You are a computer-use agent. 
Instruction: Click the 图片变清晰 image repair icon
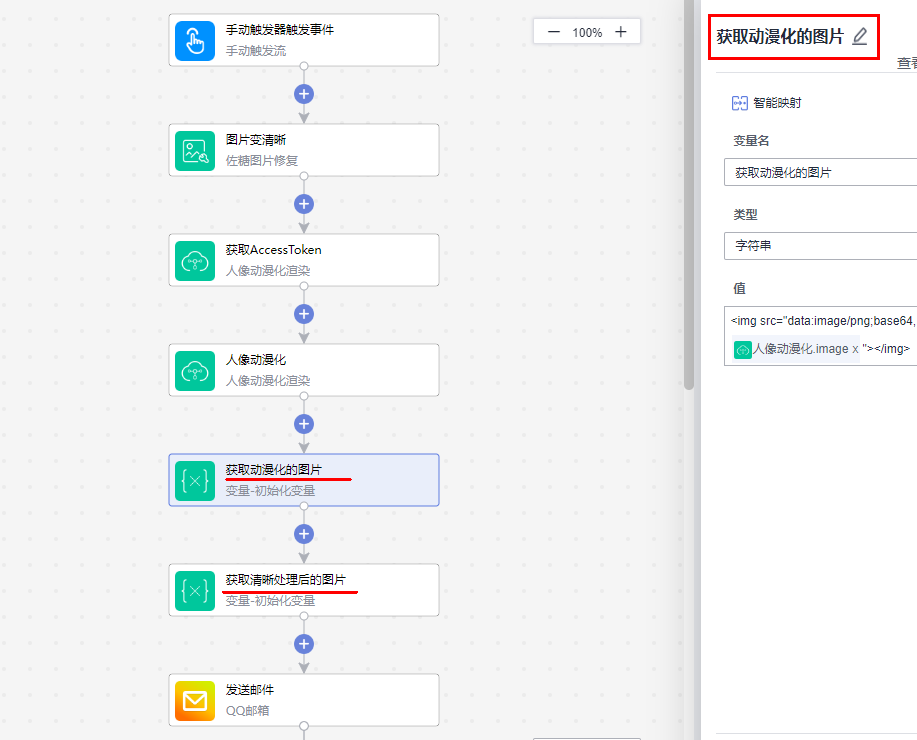pyautogui.click(x=195, y=151)
